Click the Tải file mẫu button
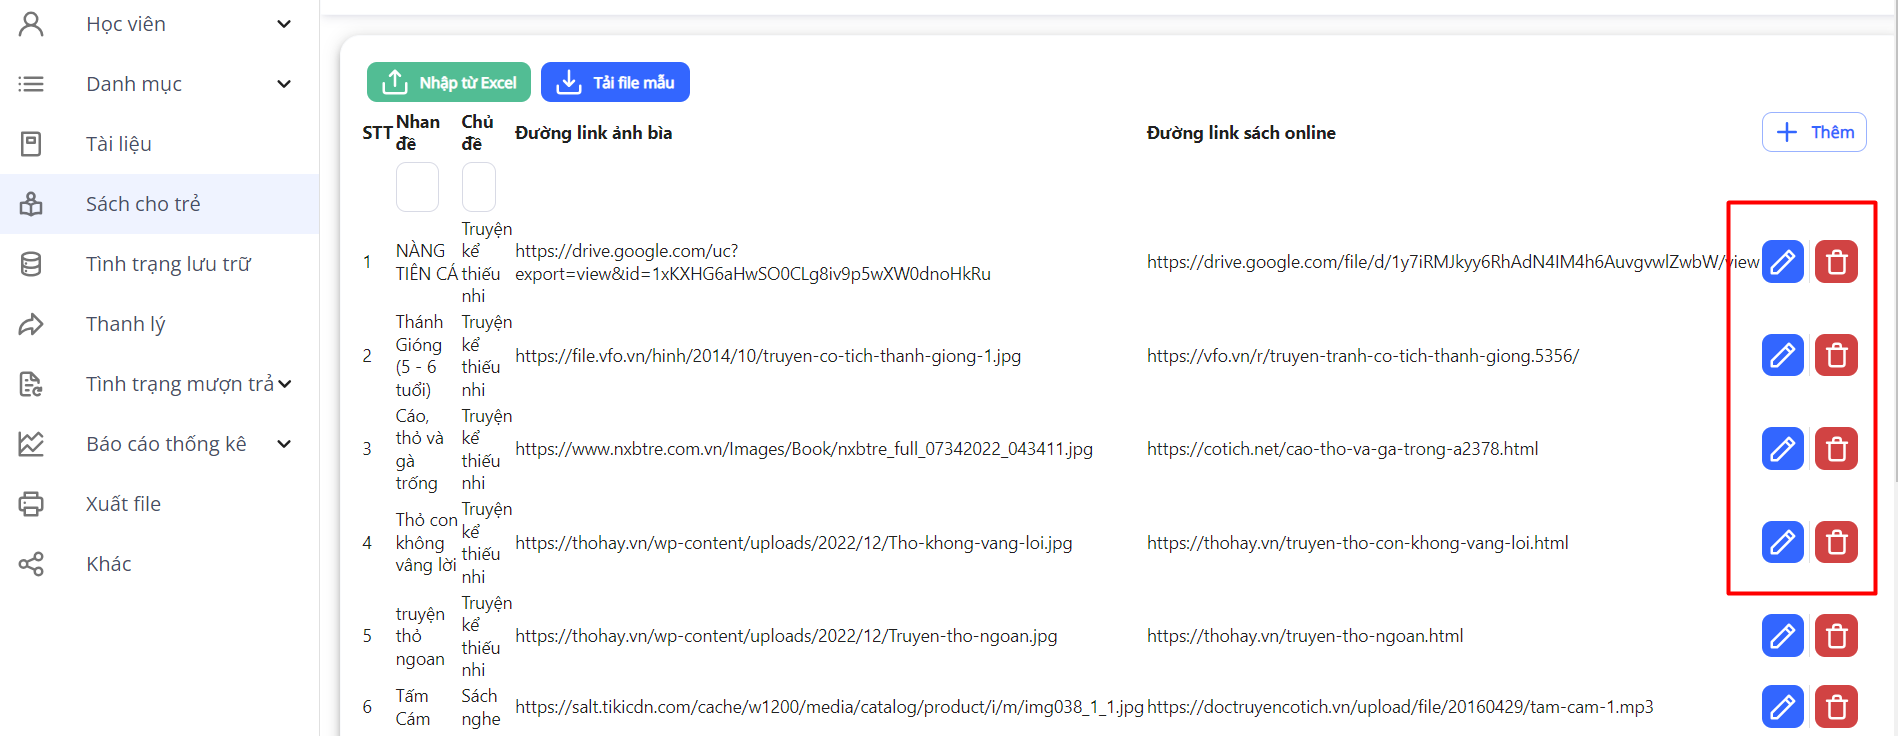 pyautogui.click(x=615, y=82)
